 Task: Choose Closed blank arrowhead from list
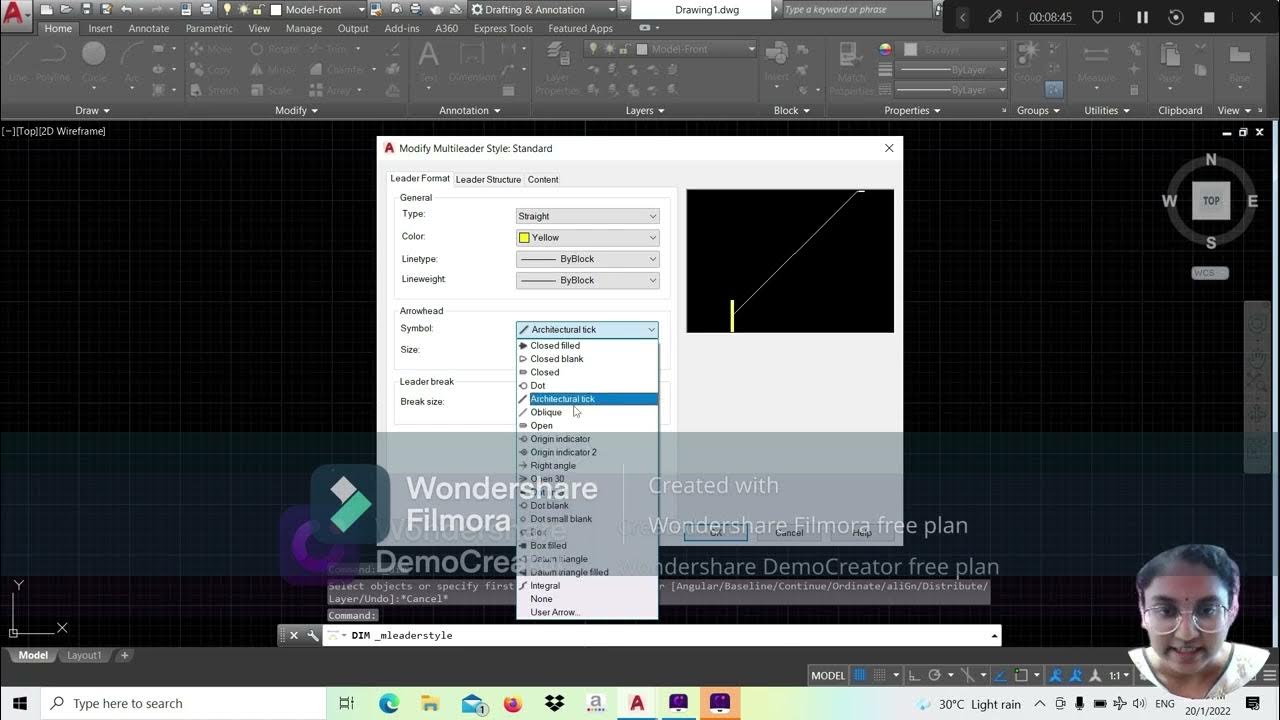587,359
